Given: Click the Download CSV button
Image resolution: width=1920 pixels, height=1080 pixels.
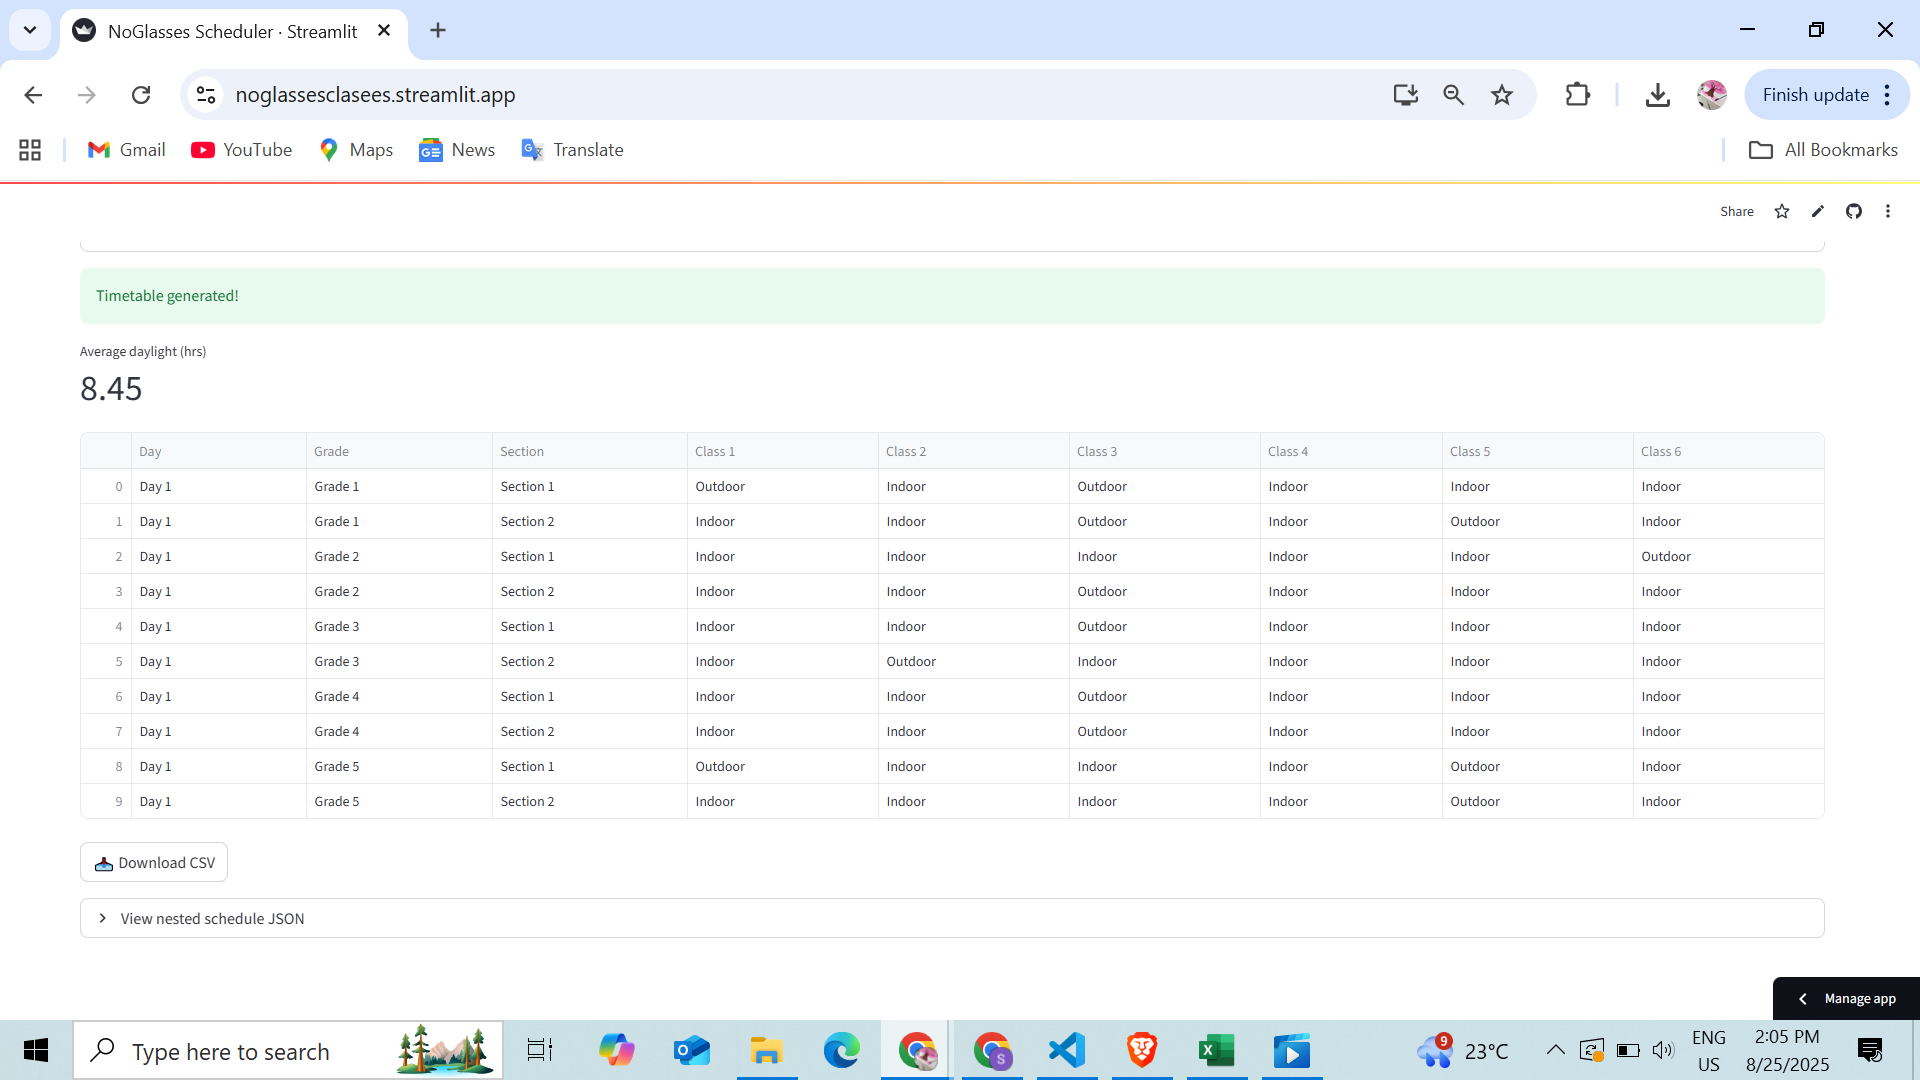Looking at the screenshot, I should click(x=154, y=862).
